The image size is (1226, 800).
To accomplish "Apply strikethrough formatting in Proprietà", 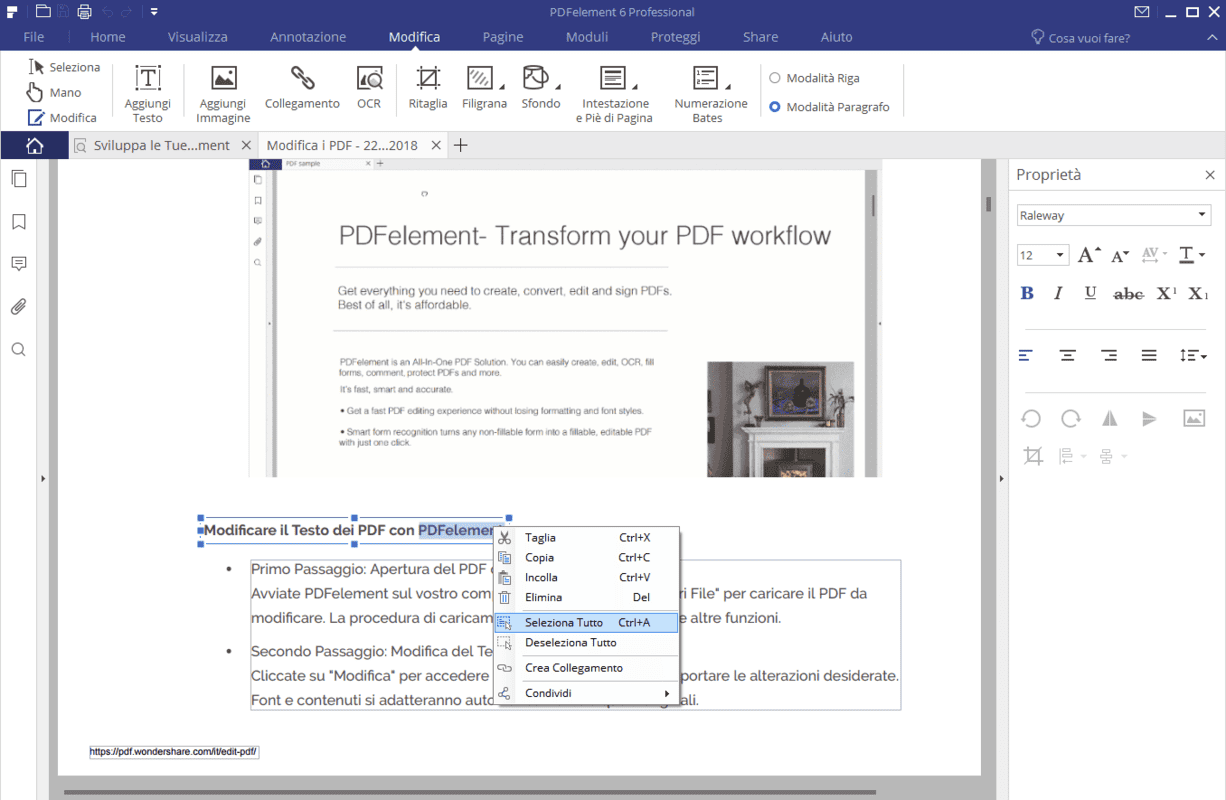I will [1128, 293].
